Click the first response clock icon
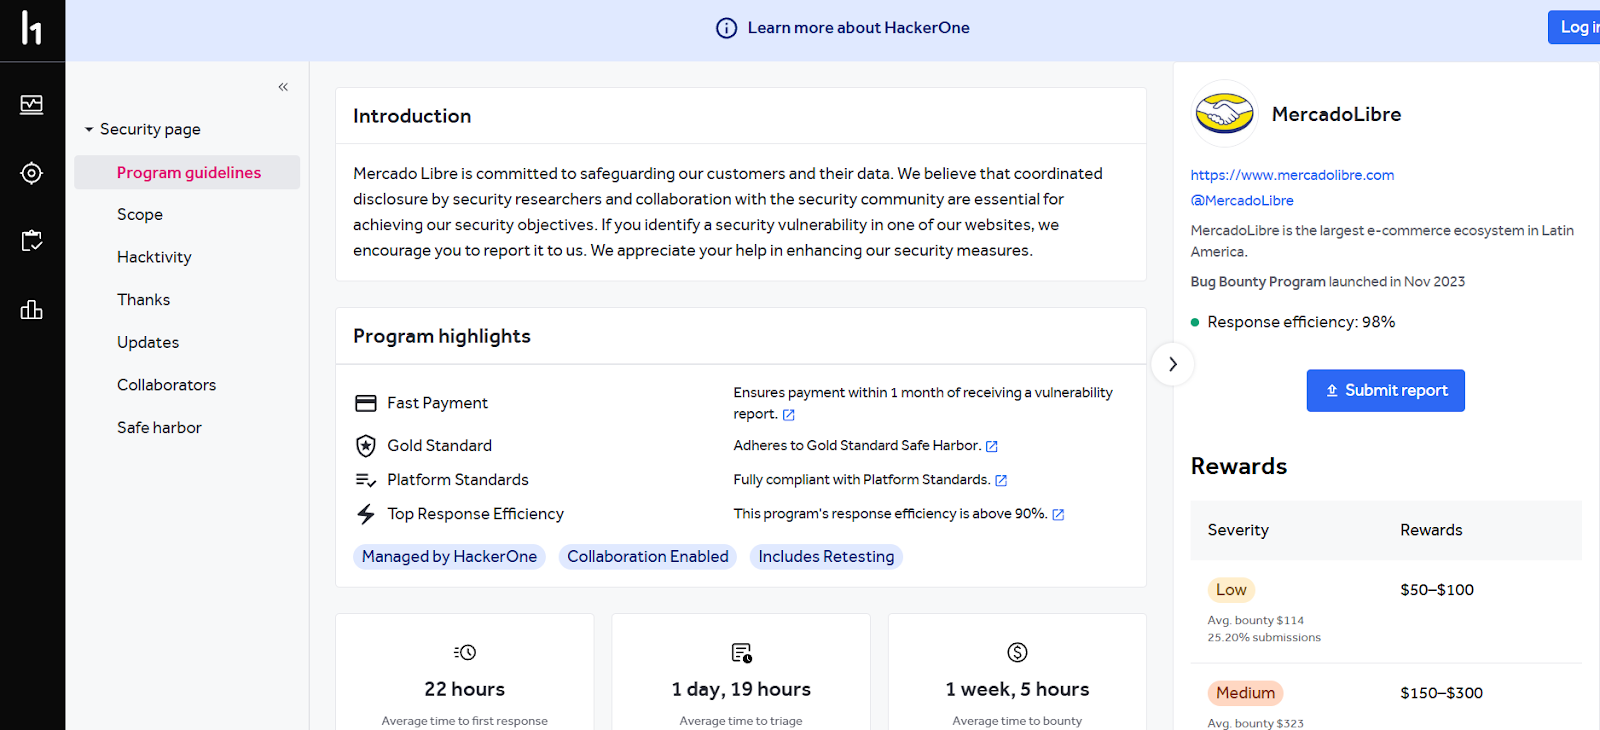 pos(465,652)
